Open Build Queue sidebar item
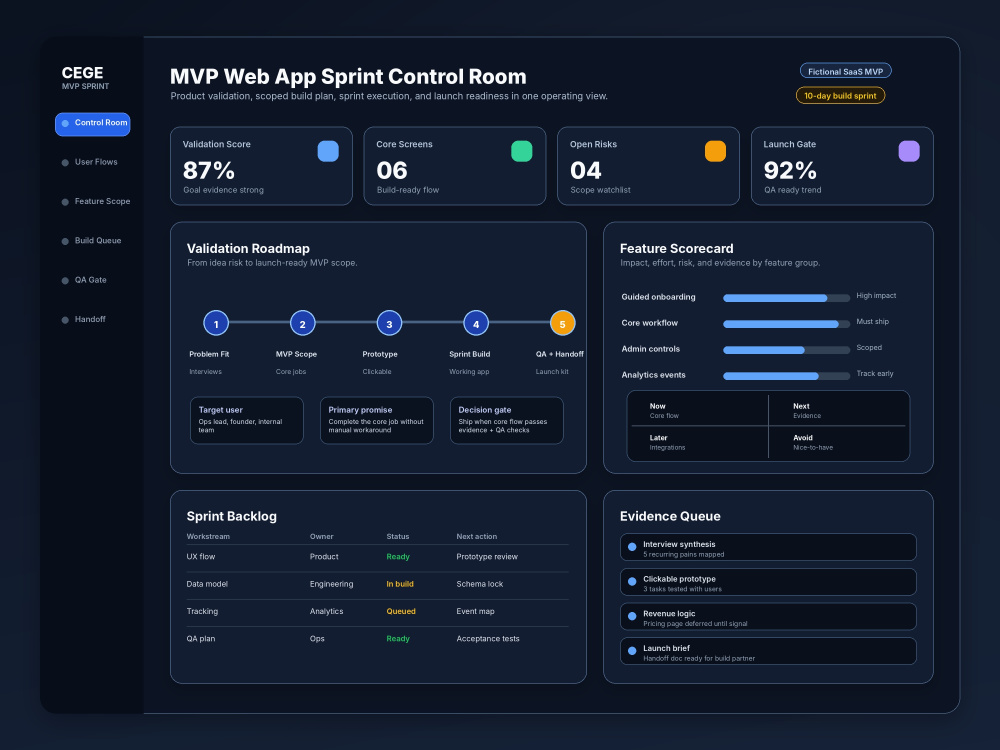 coord(92,241)
